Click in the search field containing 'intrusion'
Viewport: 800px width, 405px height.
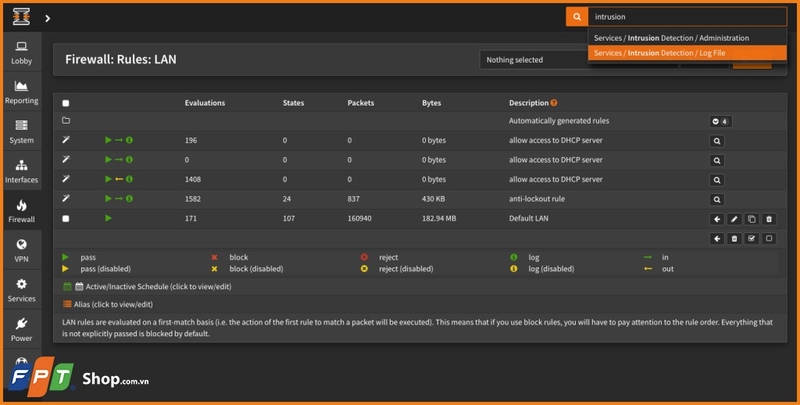685,17
